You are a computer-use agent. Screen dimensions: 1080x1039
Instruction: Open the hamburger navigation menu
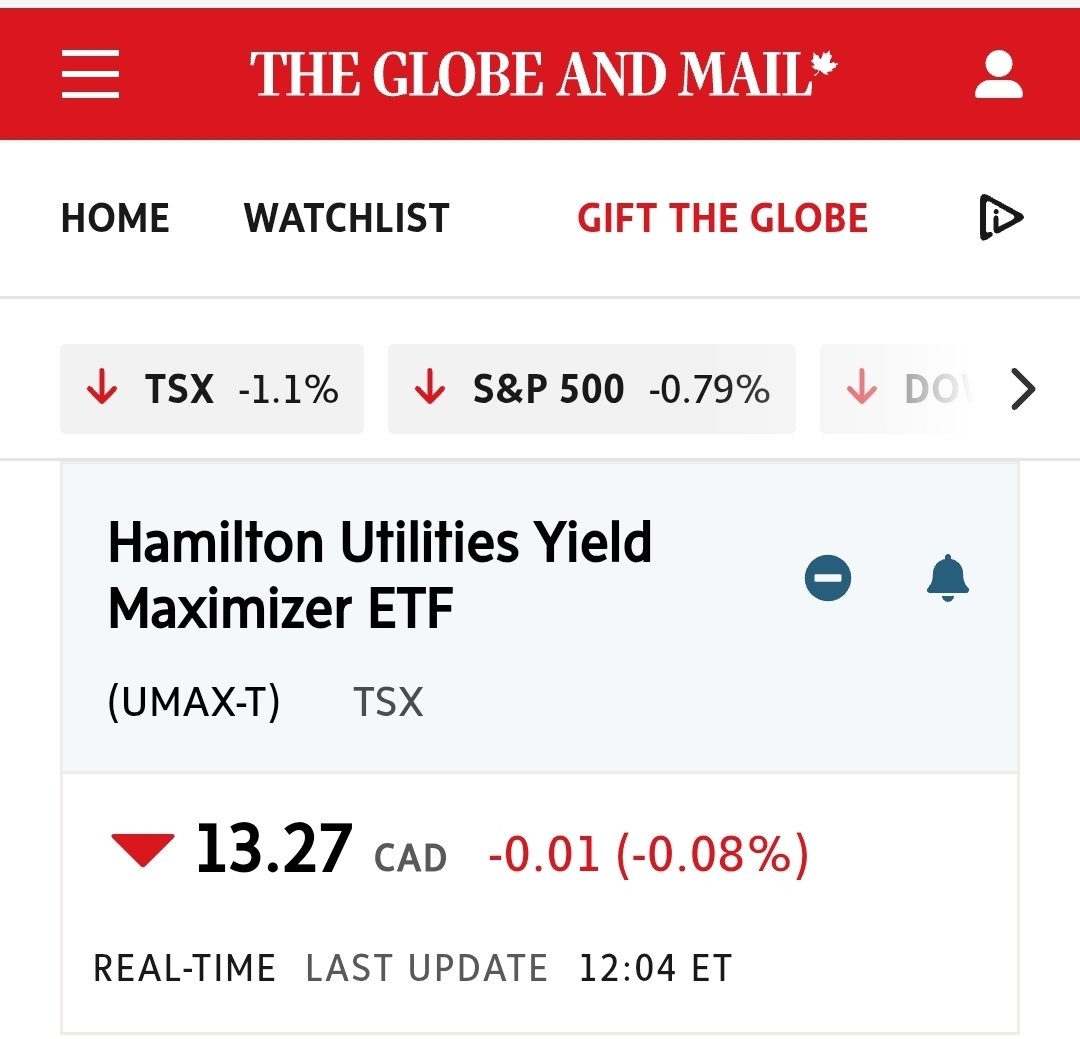click(x=90, y=75)
